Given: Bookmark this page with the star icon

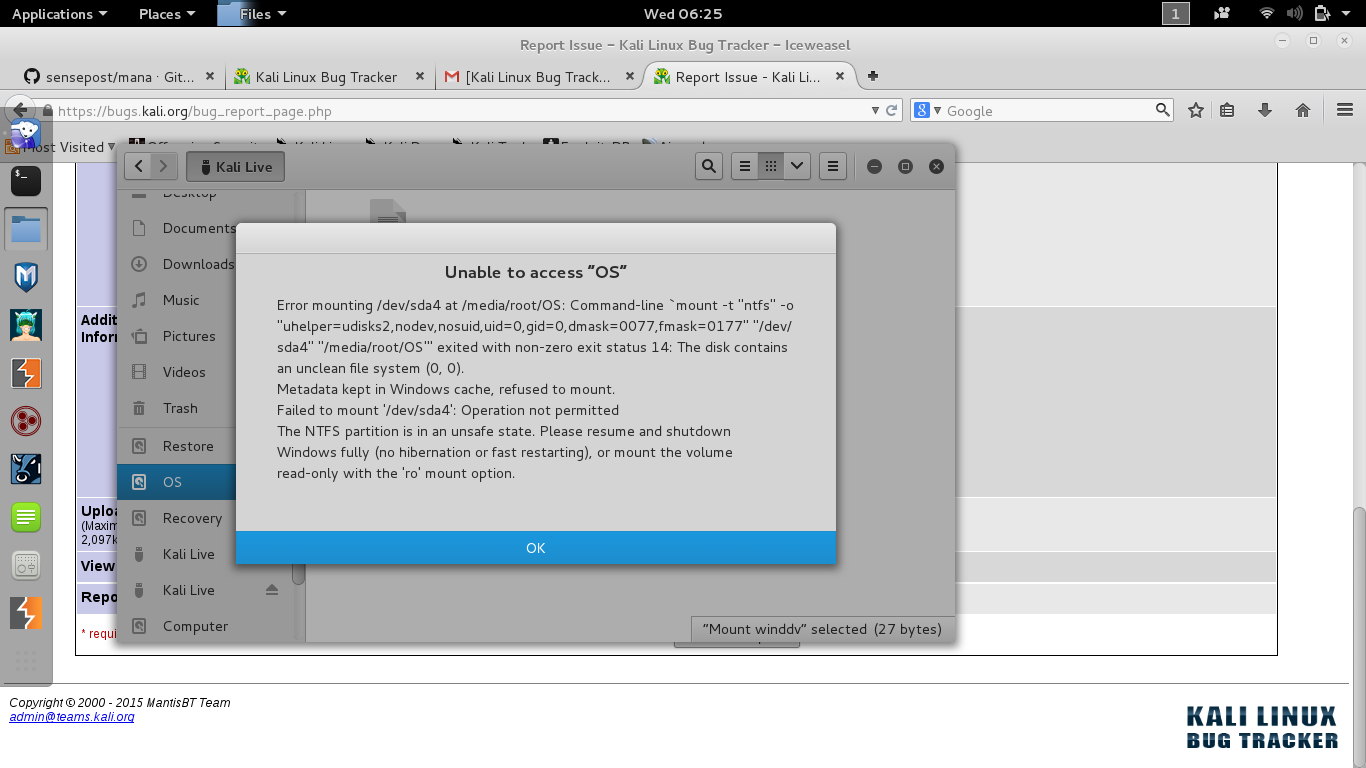Looking at the screenshot, I should (1195, 111).
